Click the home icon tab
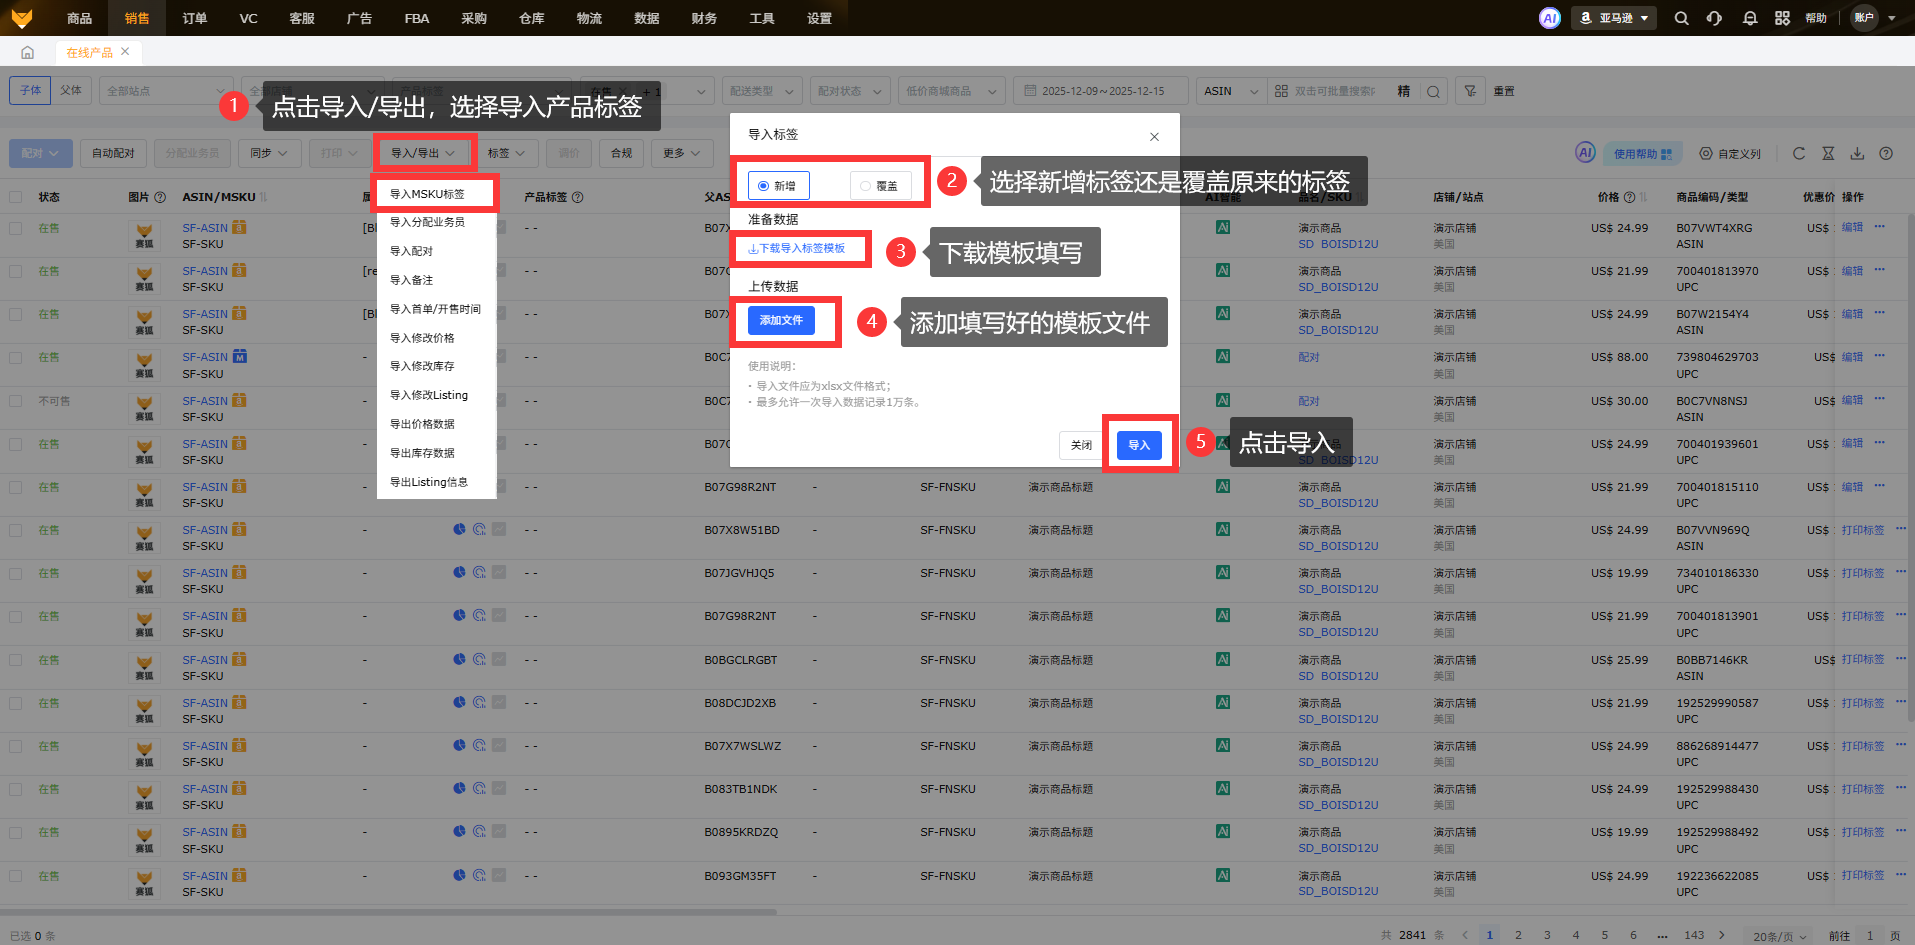The width and height of the screenshot is (1915, 945). (27, 52)
